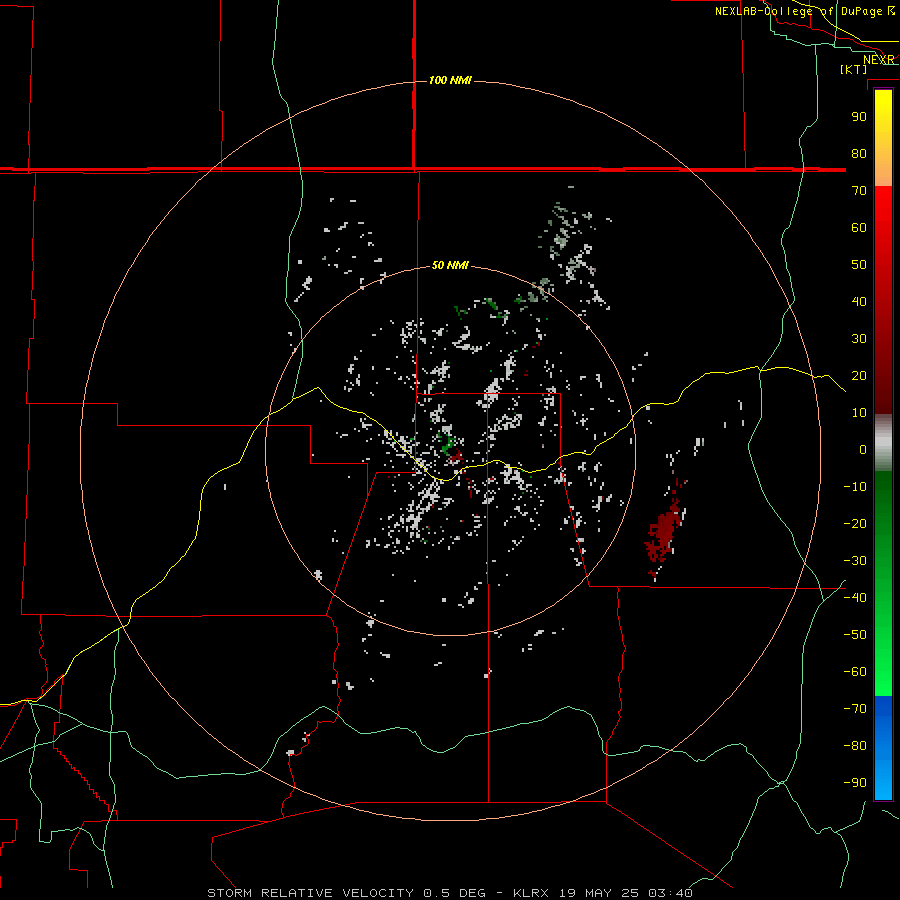Click the "KLRX" station identifier in caption

[532, 893]
